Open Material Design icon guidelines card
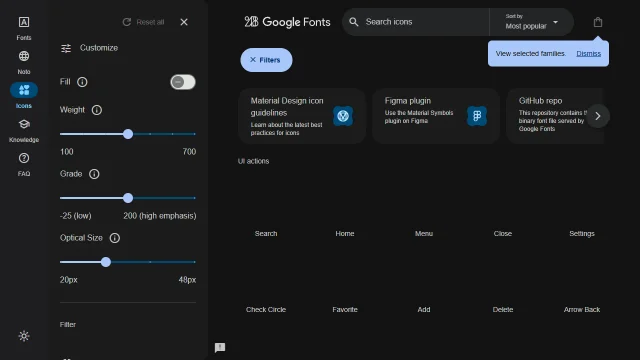 point(302,116)
